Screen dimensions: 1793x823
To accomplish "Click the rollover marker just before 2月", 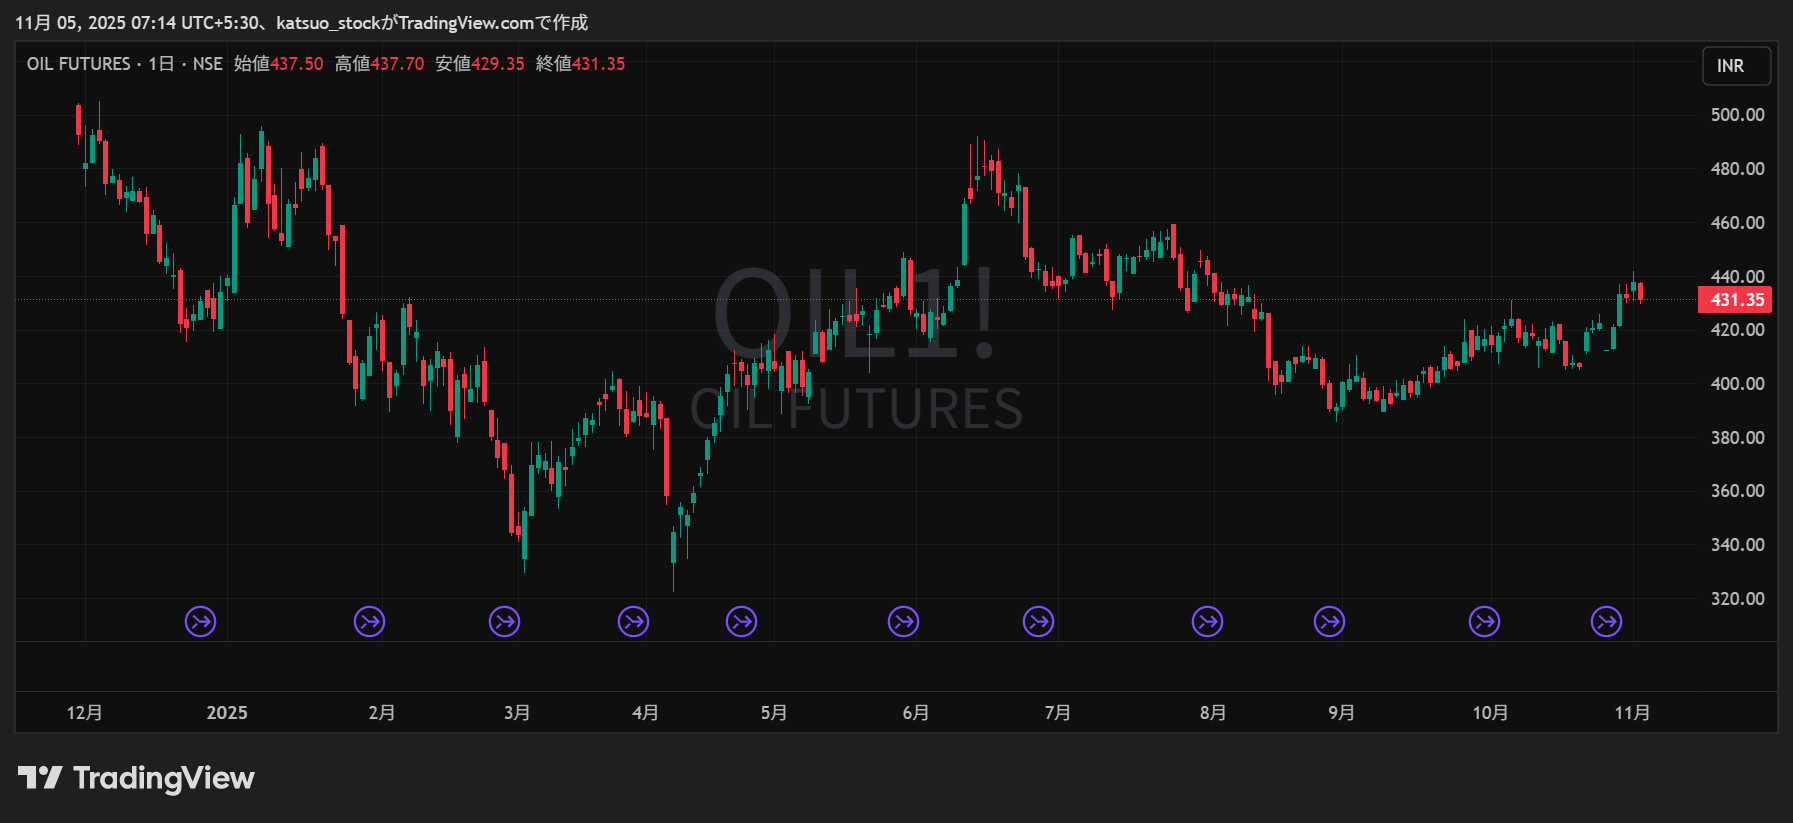I will (x=370, y=622).
